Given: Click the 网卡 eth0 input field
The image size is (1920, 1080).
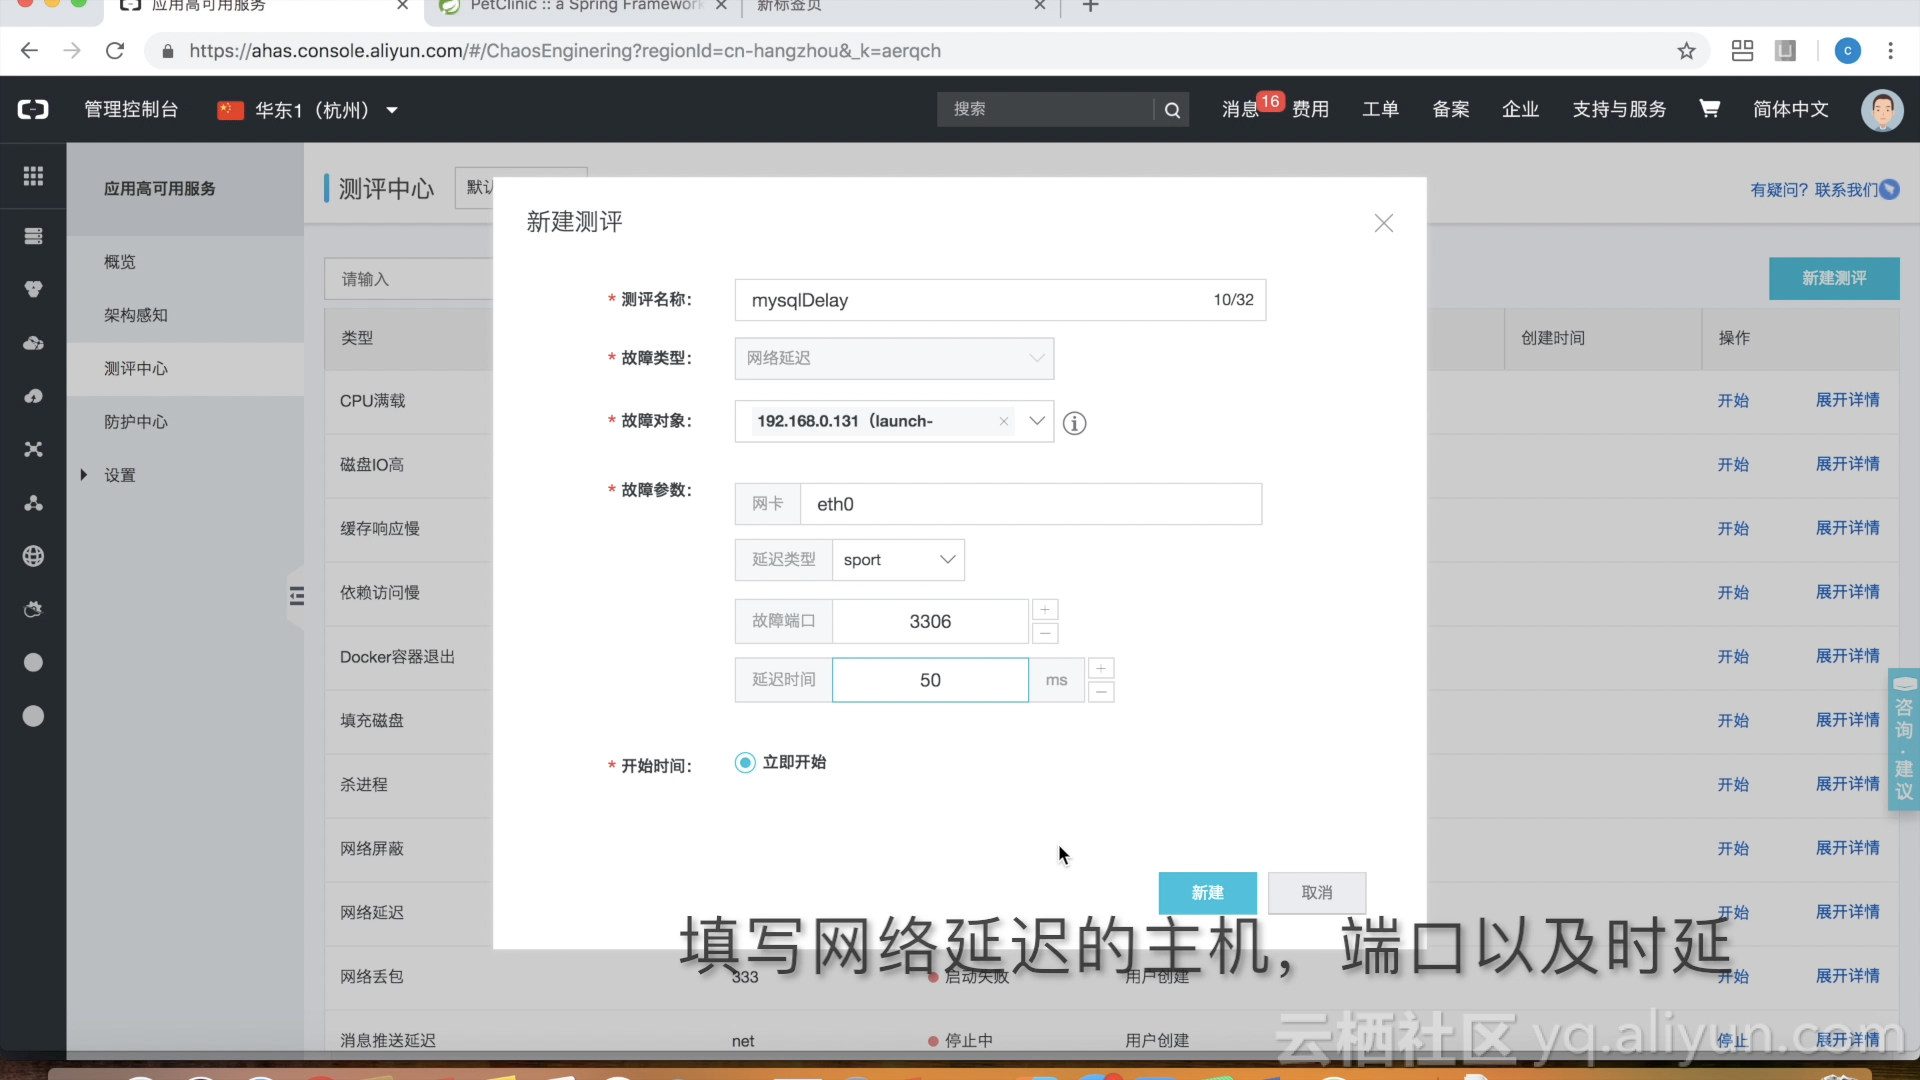Looking at the screenshot, I should point(1030,504).
